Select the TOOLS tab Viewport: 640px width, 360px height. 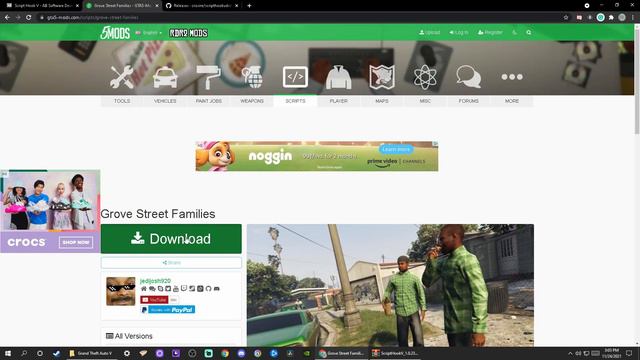coord(122,101)
